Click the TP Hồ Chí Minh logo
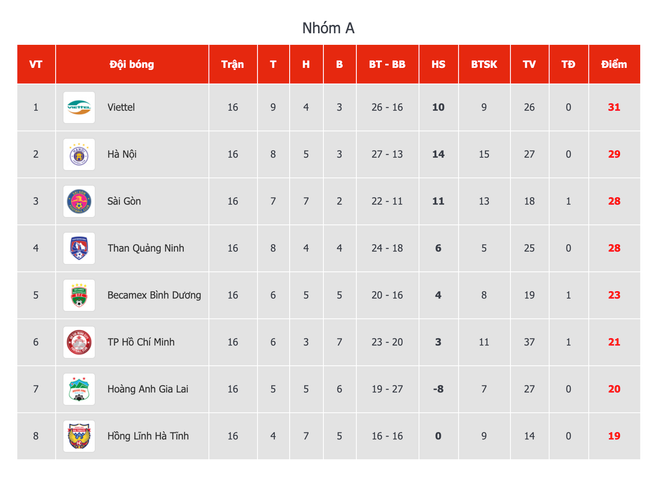660x481 pixels. tap(79, 342)
